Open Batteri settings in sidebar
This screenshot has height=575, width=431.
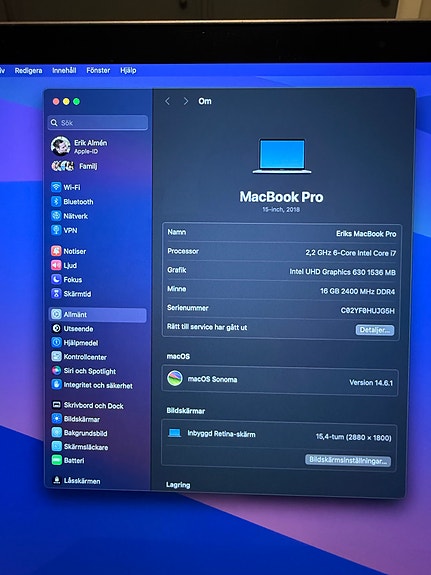coord(68,460)
